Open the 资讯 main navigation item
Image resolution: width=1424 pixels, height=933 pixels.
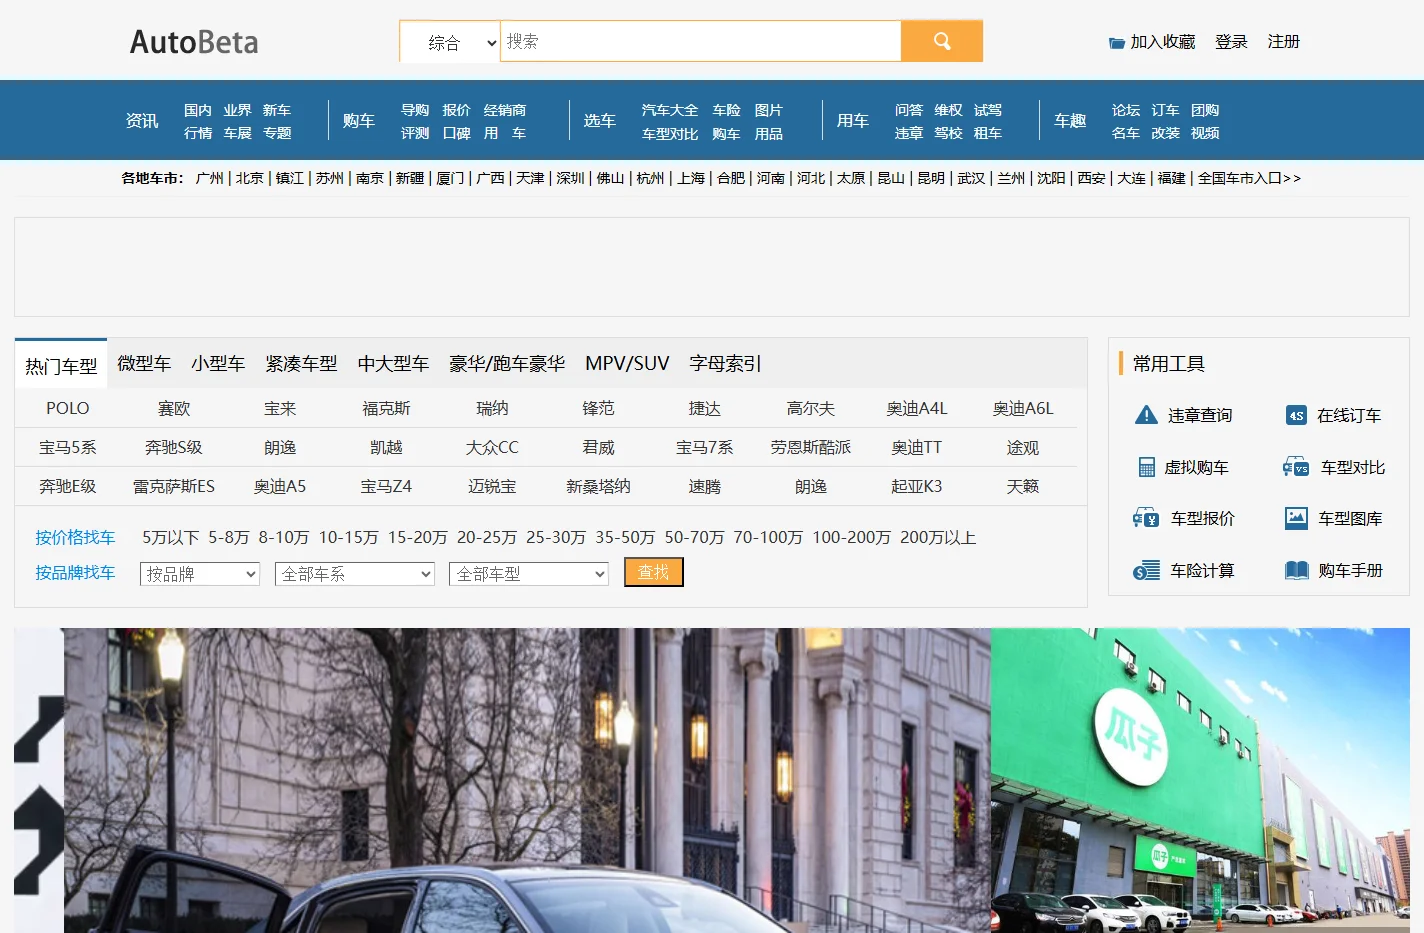click(142, 121)
